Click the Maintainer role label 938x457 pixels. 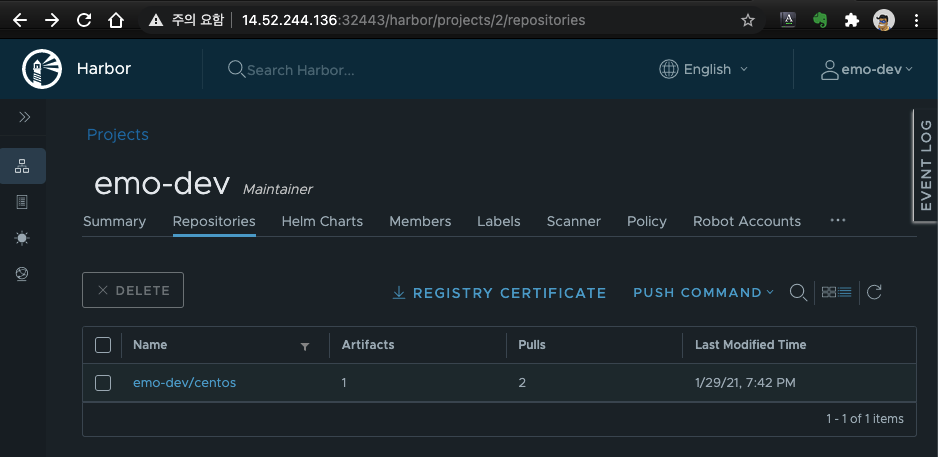(278, 190)
